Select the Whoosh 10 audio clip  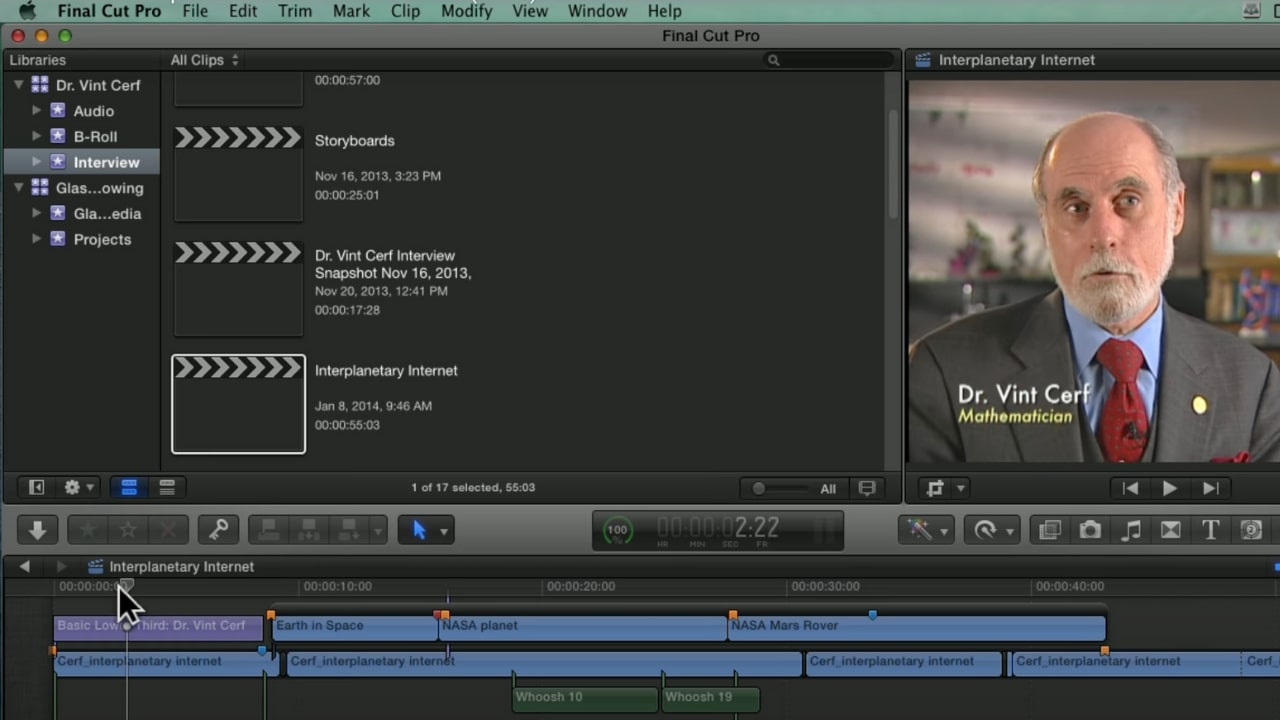[585, 698]
